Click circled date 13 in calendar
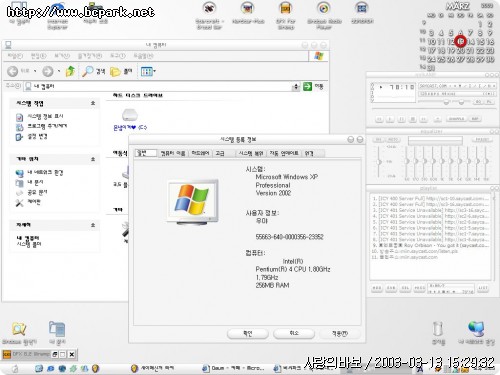 [461, 41]
